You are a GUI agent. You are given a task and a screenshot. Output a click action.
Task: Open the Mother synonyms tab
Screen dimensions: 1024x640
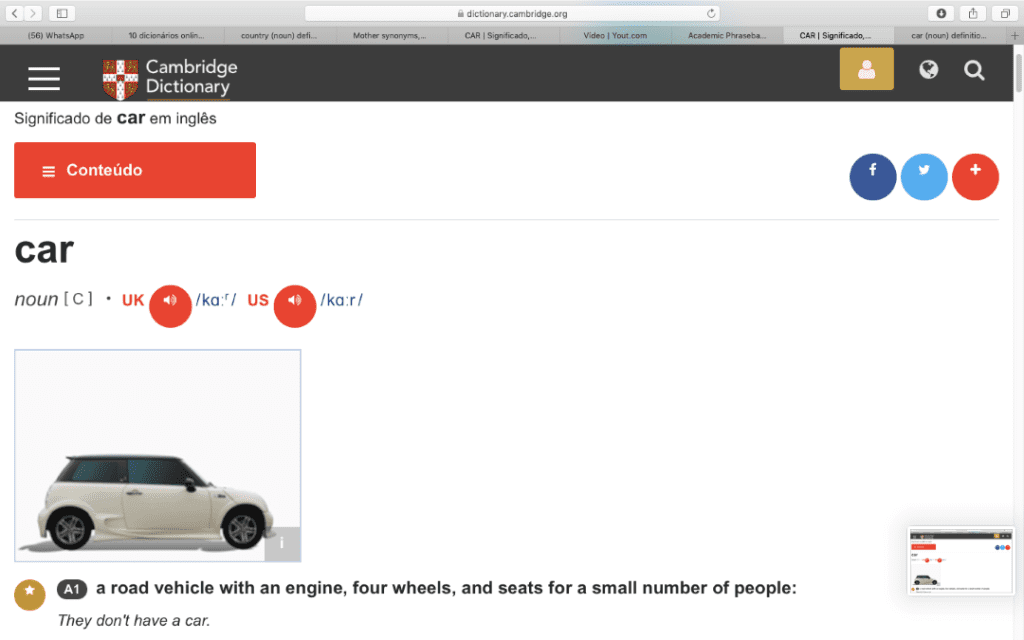coord(390,35)
